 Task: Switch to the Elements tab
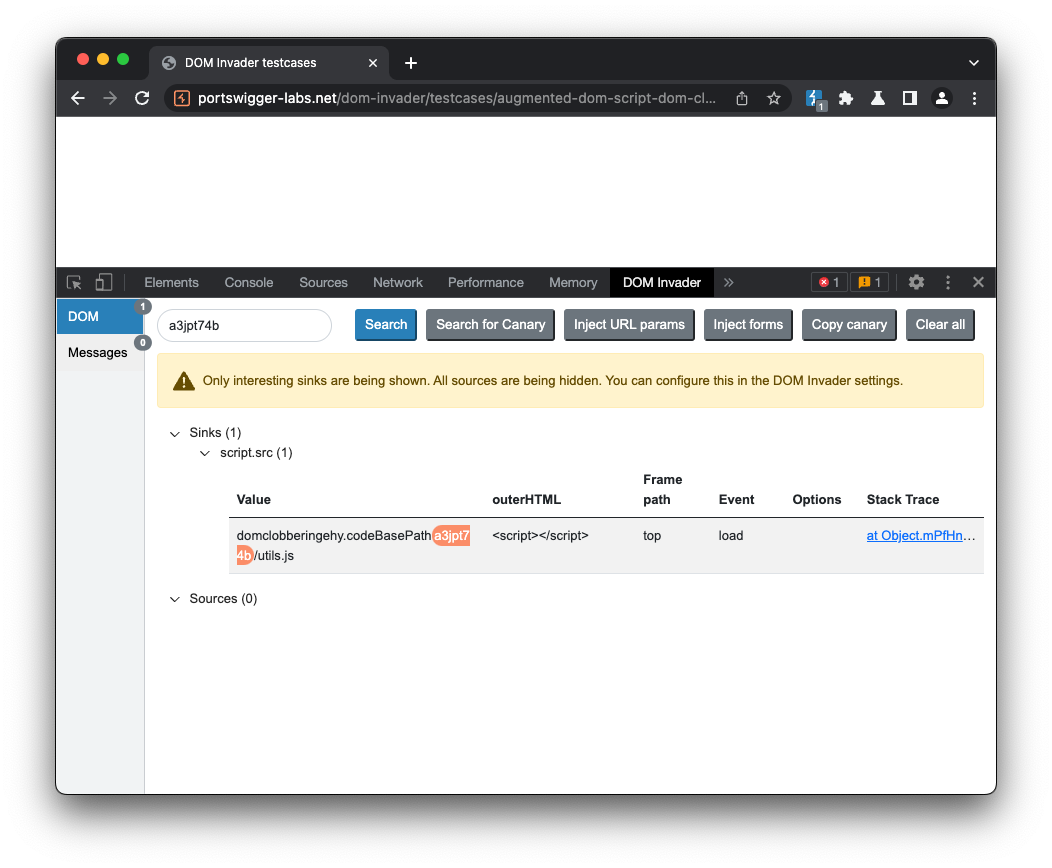(x=171, y=282)
